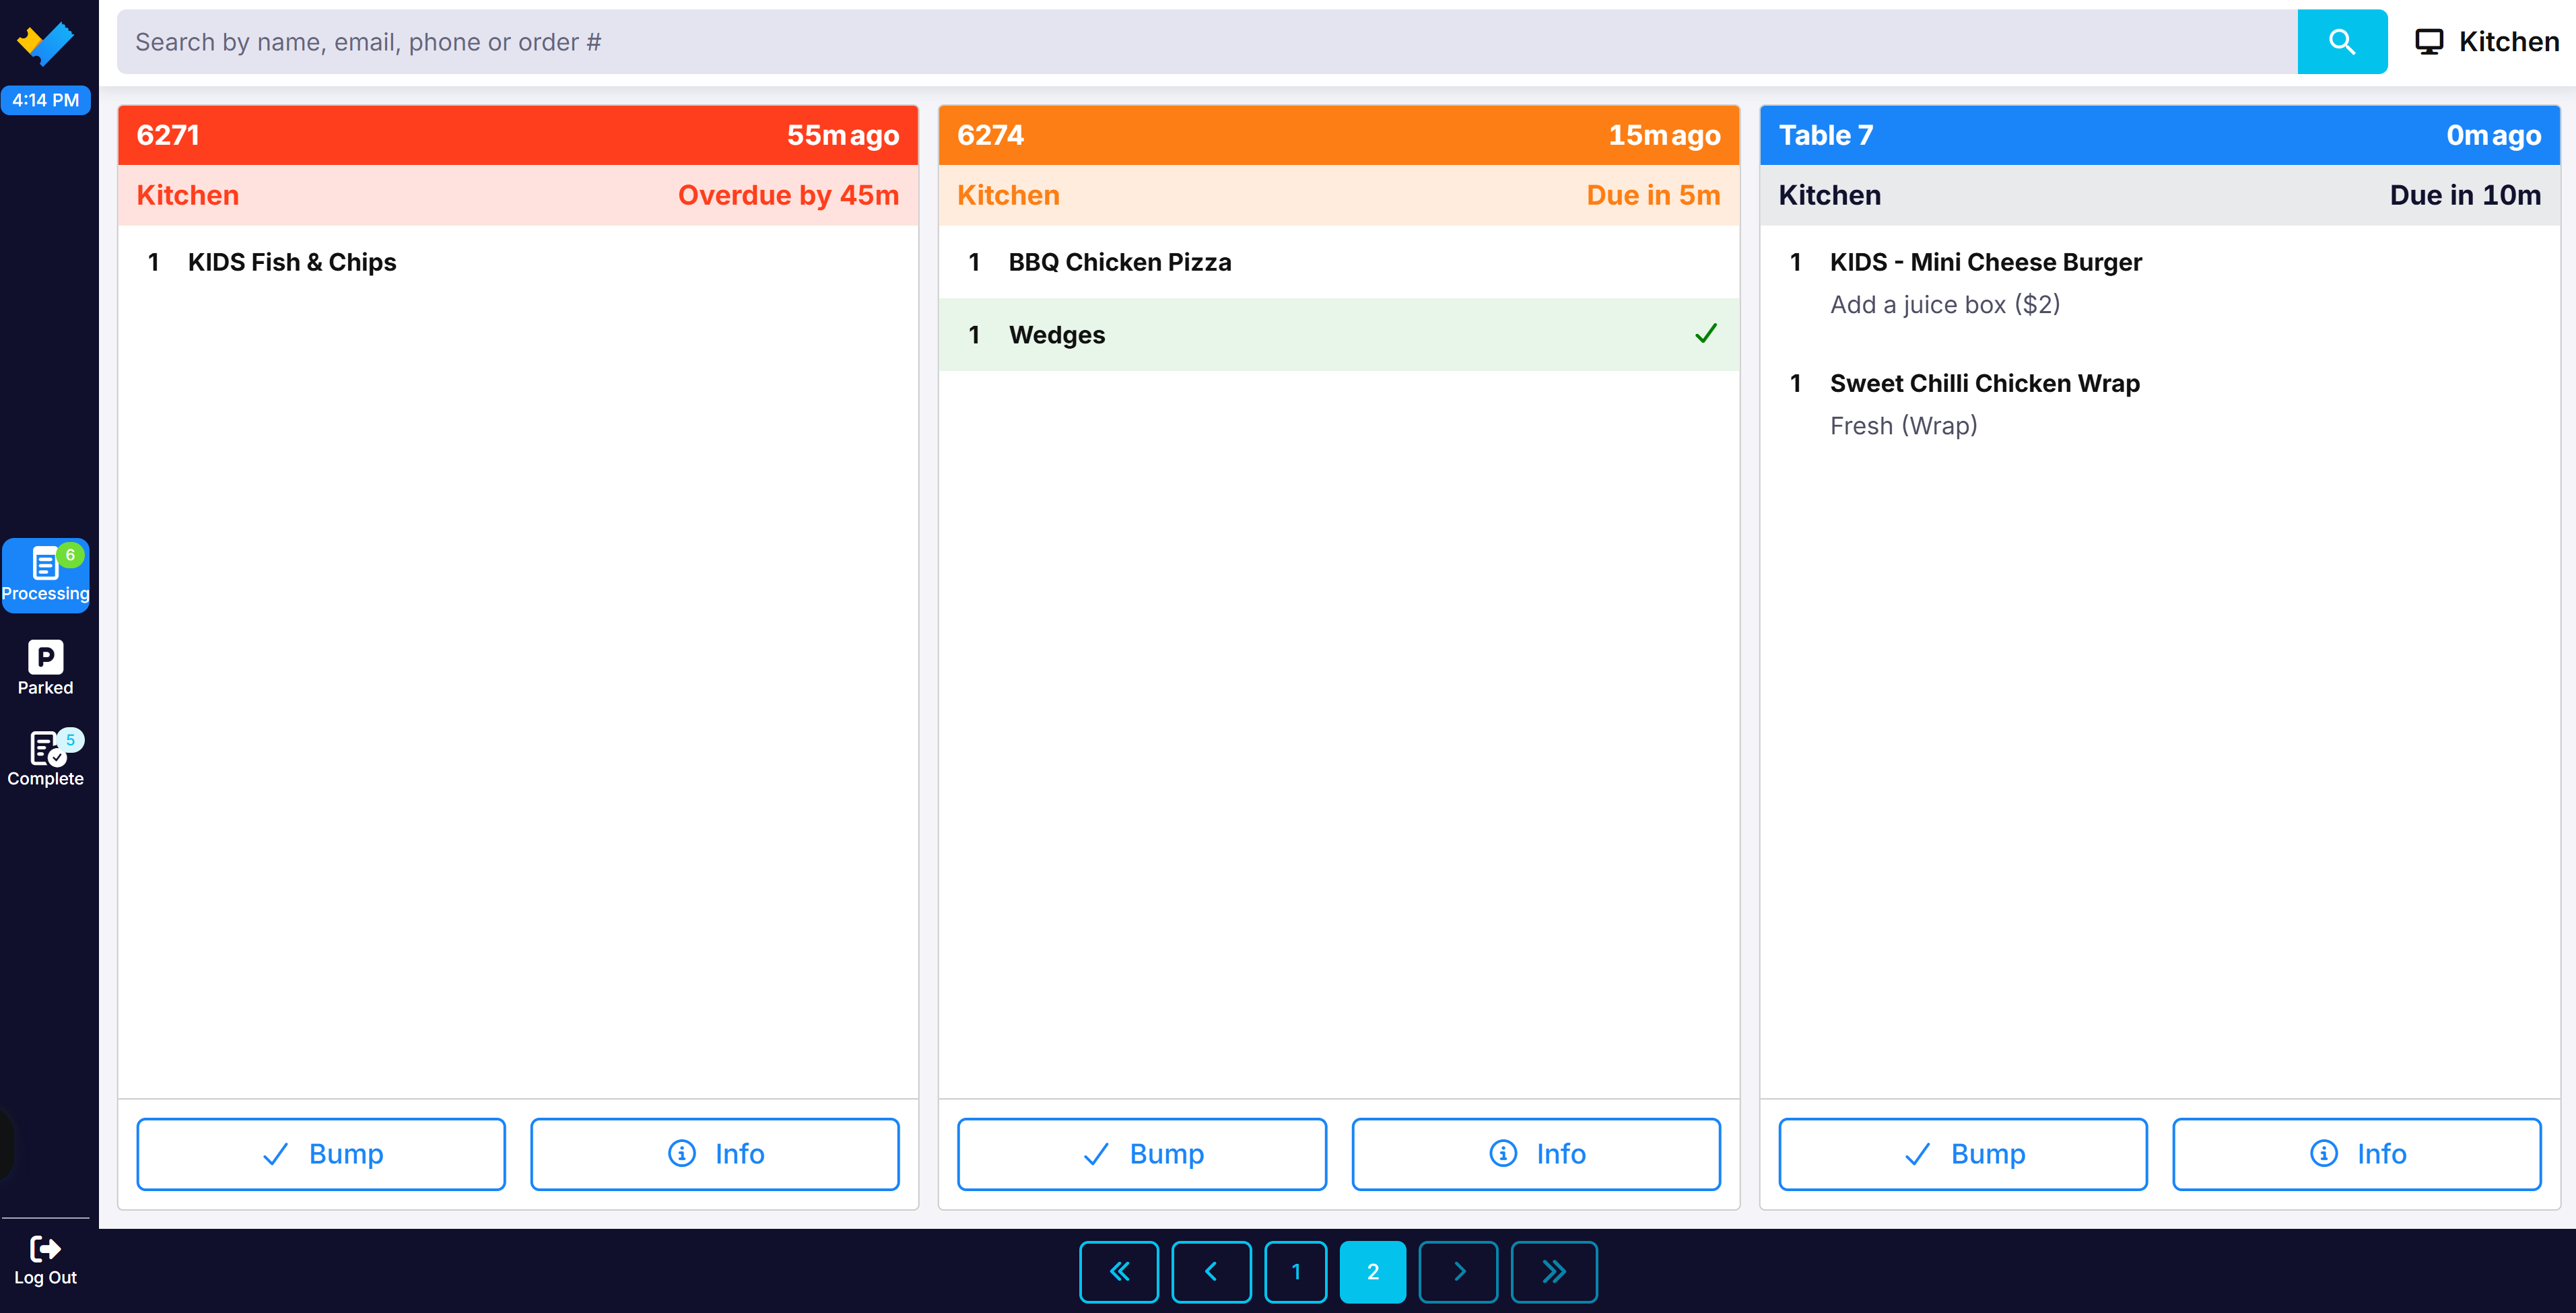Click the search magnifier button

pos(2341,42)
